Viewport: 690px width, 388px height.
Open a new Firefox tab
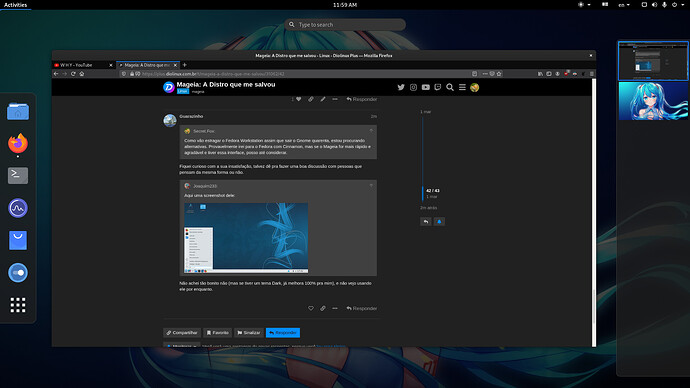click(x=185, y=65)
